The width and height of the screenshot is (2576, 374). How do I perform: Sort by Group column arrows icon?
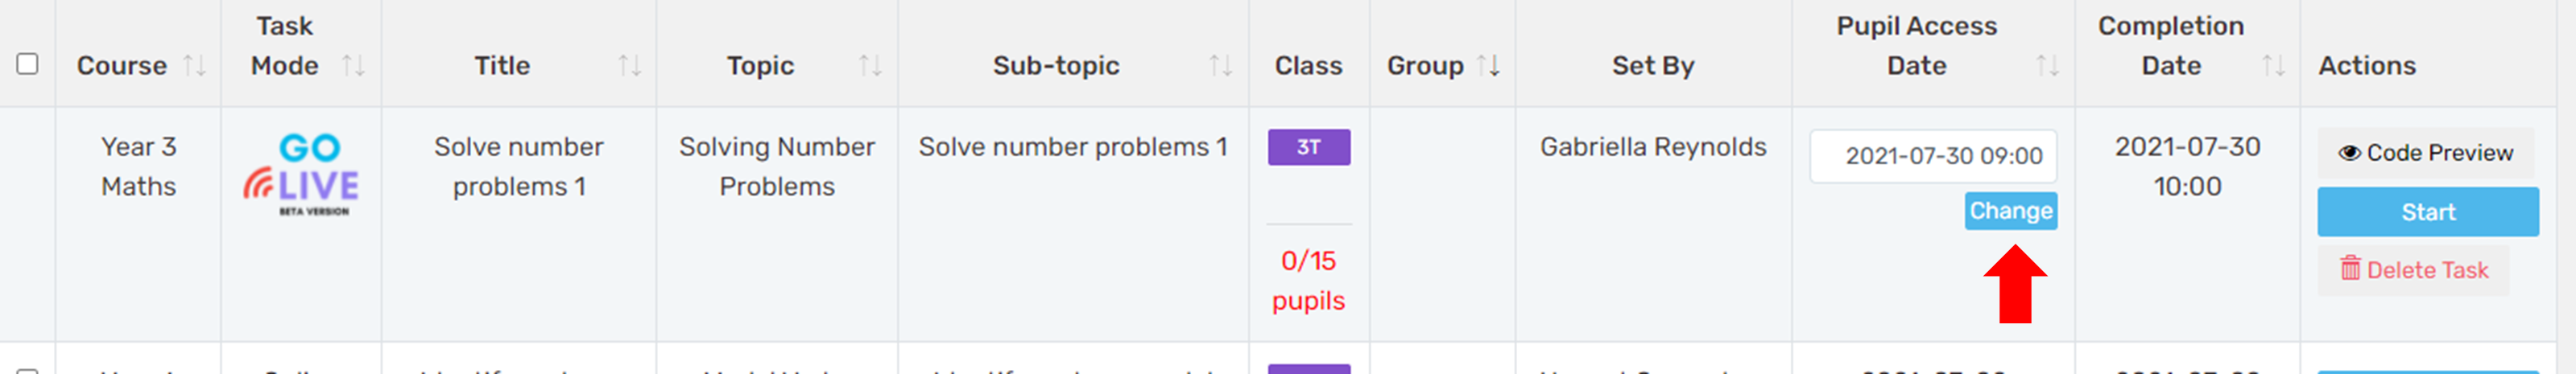click(x=1488, y=66)
